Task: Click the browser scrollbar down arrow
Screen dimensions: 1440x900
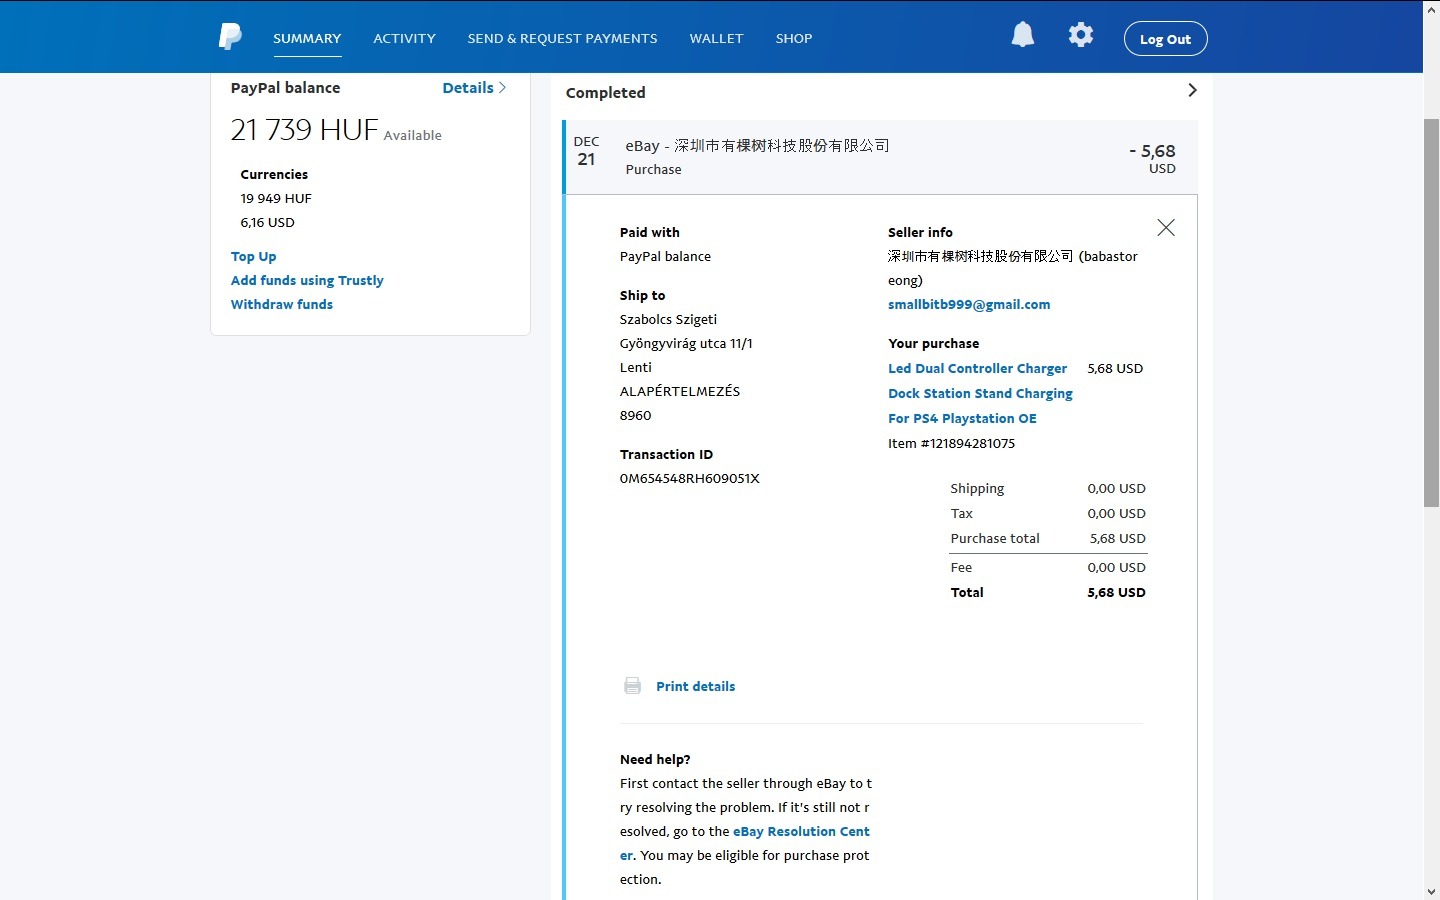Action: [x=1431, y=891]
